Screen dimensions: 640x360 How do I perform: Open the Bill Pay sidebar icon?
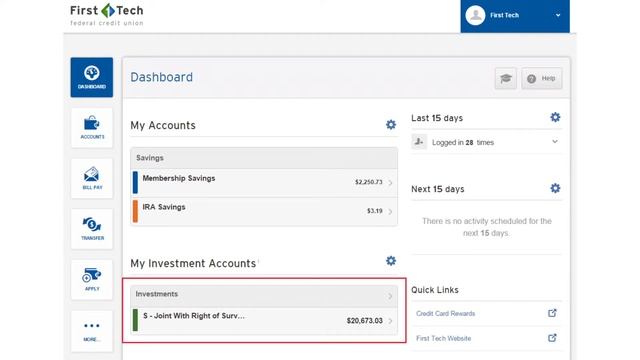click(92, 178)
